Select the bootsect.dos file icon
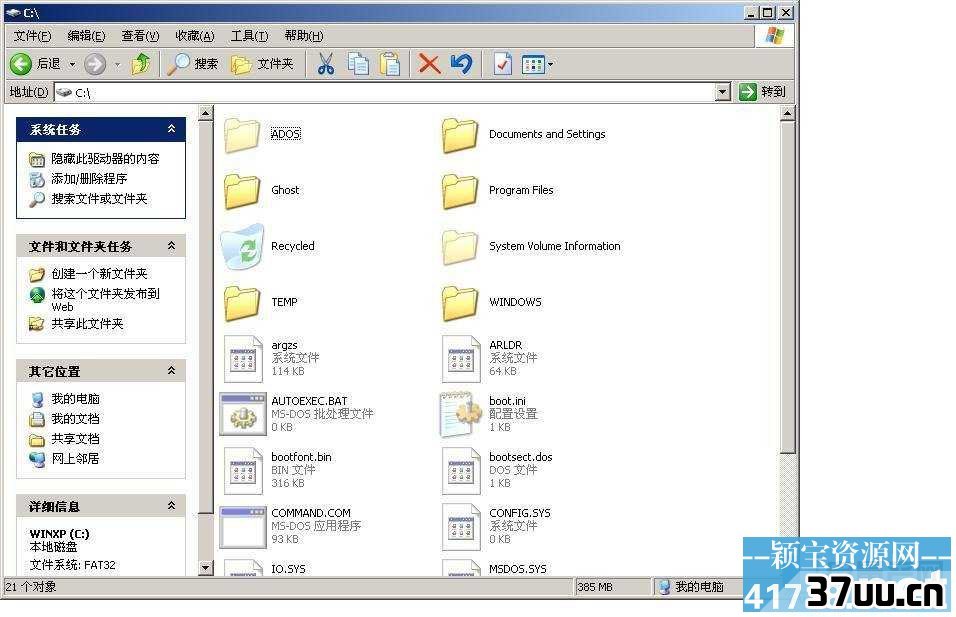This screenshot has height=617, width=956. 461,471
